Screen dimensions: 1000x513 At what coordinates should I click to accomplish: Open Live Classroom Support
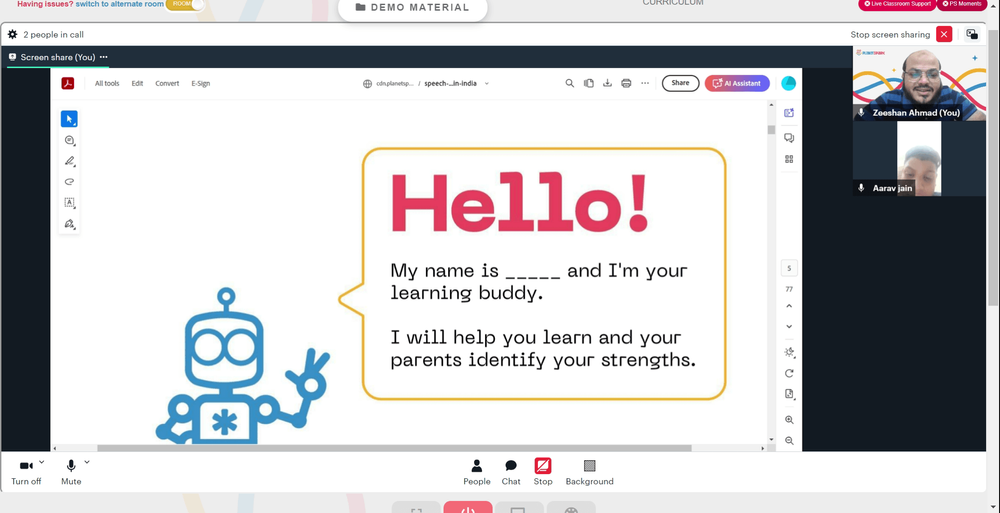896,4
